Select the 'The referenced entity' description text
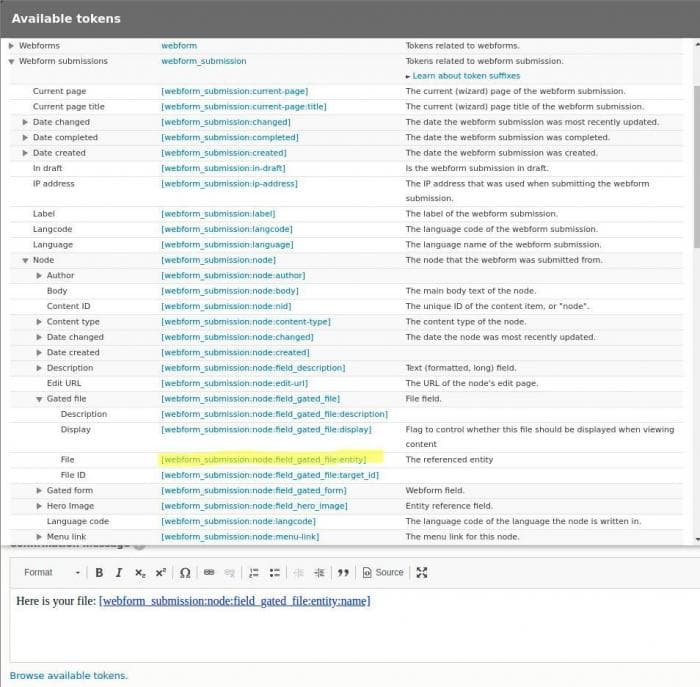 click(x=449, y=460)
